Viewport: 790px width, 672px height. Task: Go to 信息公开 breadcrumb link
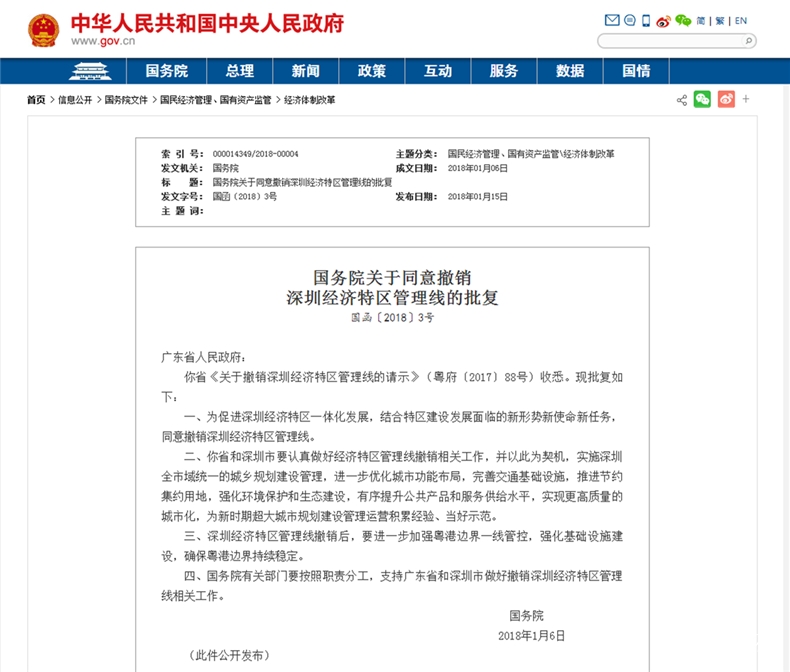[x=75, y=100]
